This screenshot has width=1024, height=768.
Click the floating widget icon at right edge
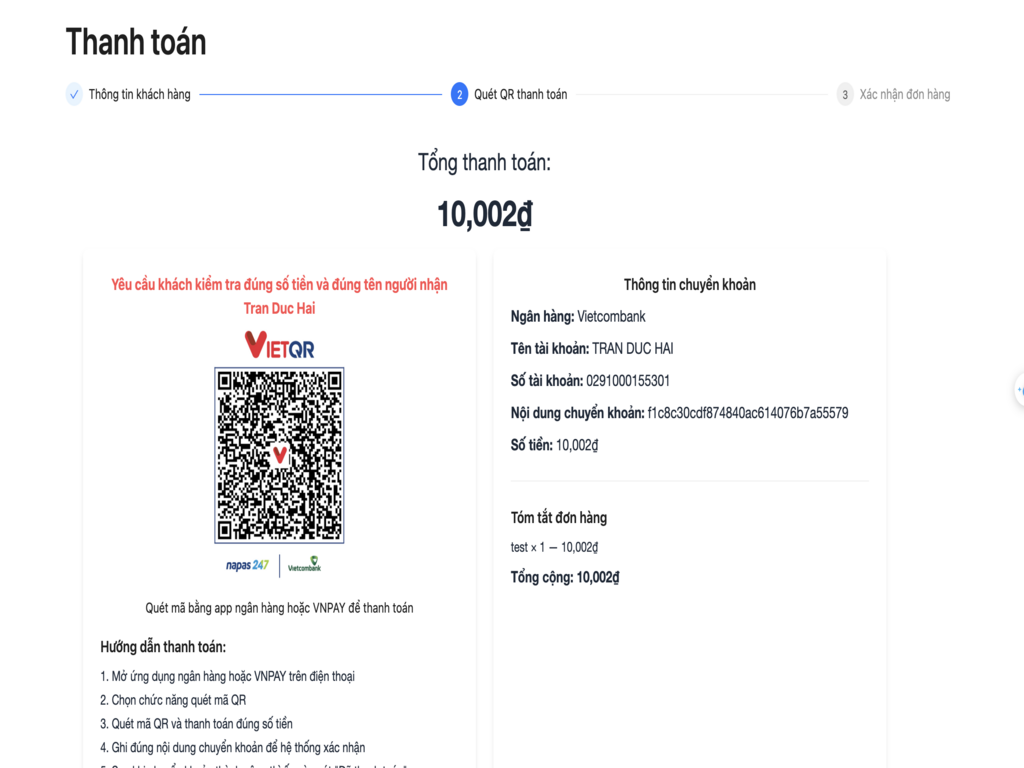tap(1019, 390)
